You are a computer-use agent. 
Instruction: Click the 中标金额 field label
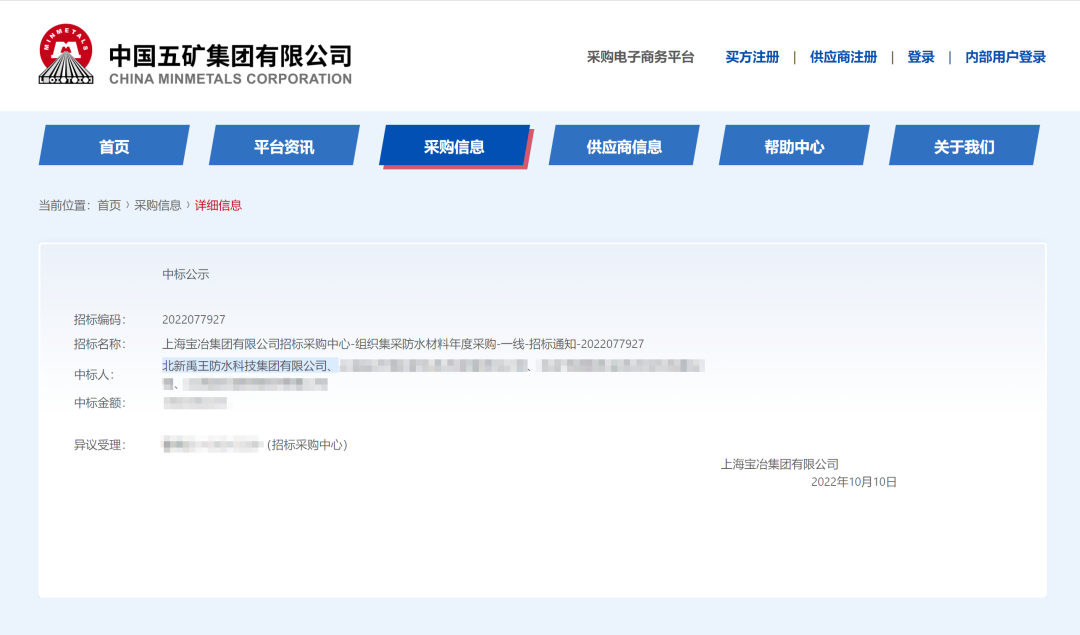pyautogui.click(x=100, y=403)
